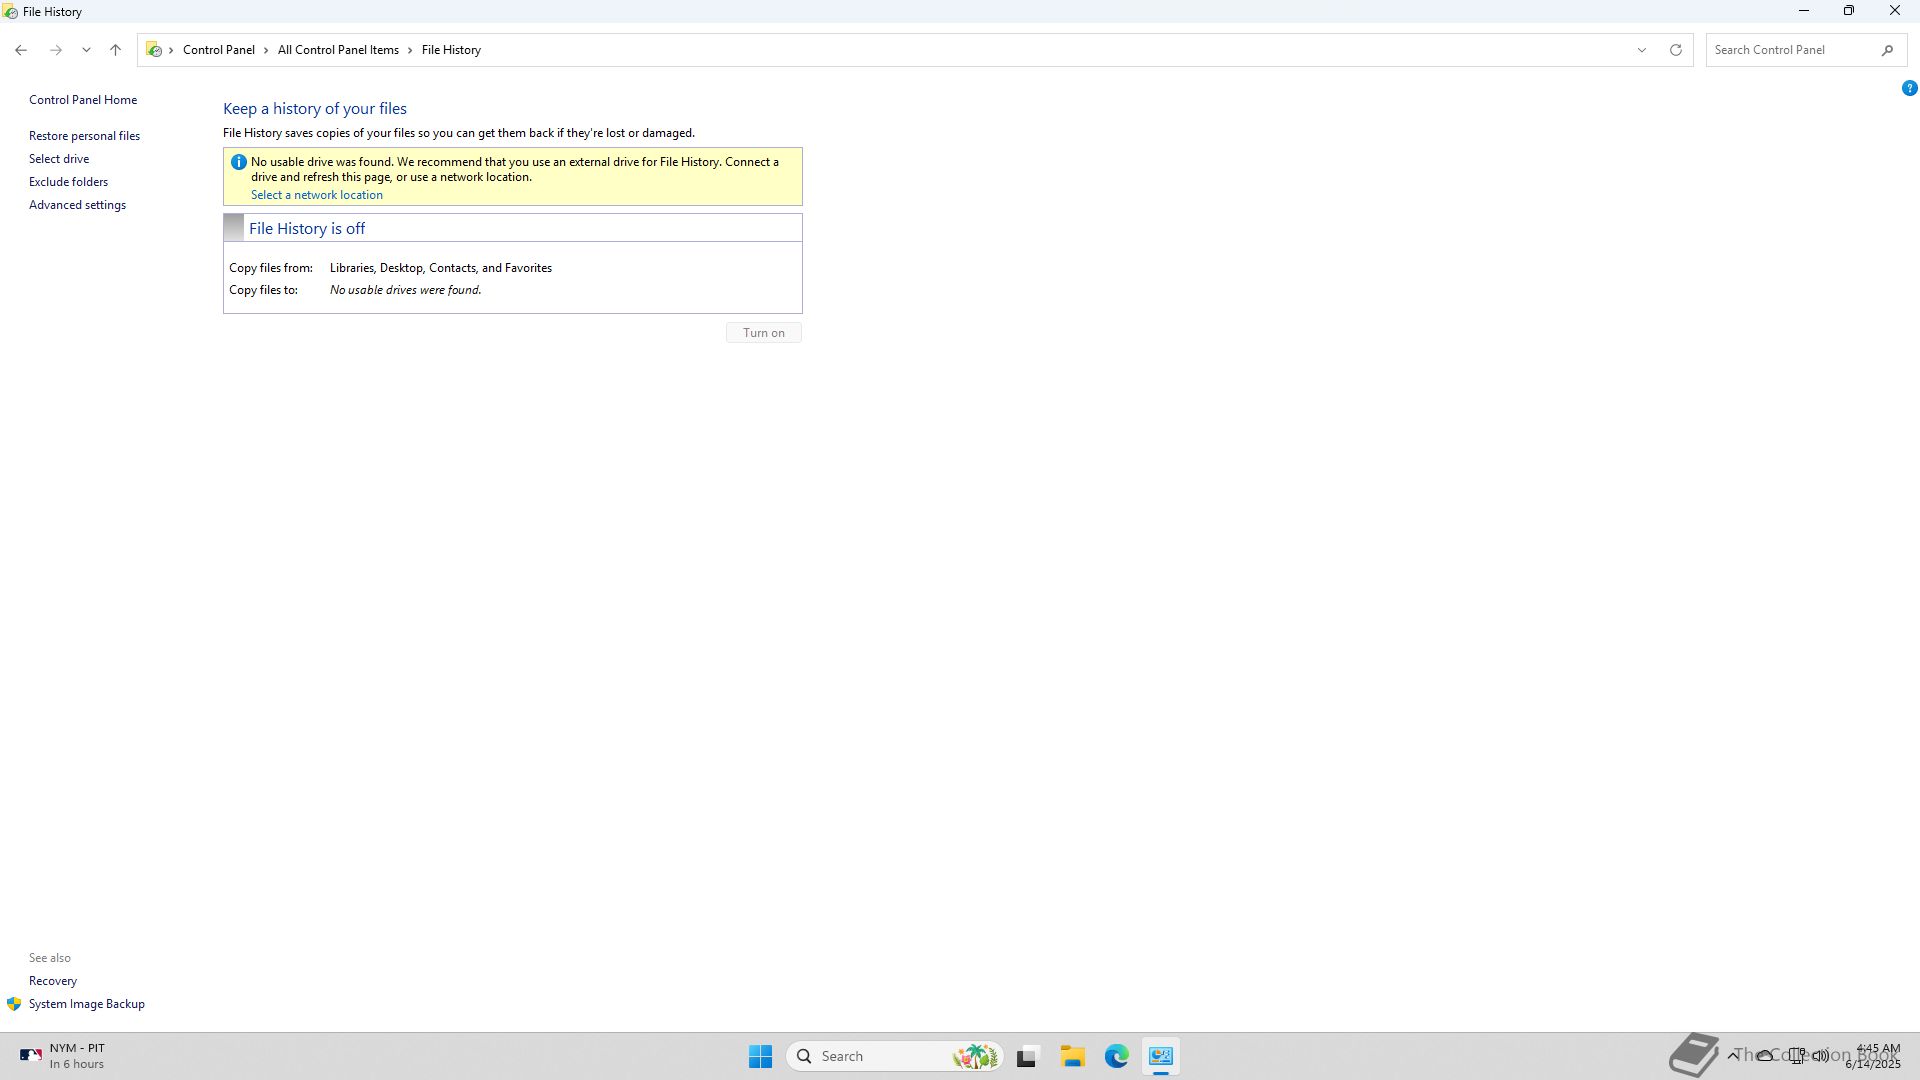Click the search magnifier in Control Panel
Viewport: 1920px width, 1080px height.
point(1887,50)
